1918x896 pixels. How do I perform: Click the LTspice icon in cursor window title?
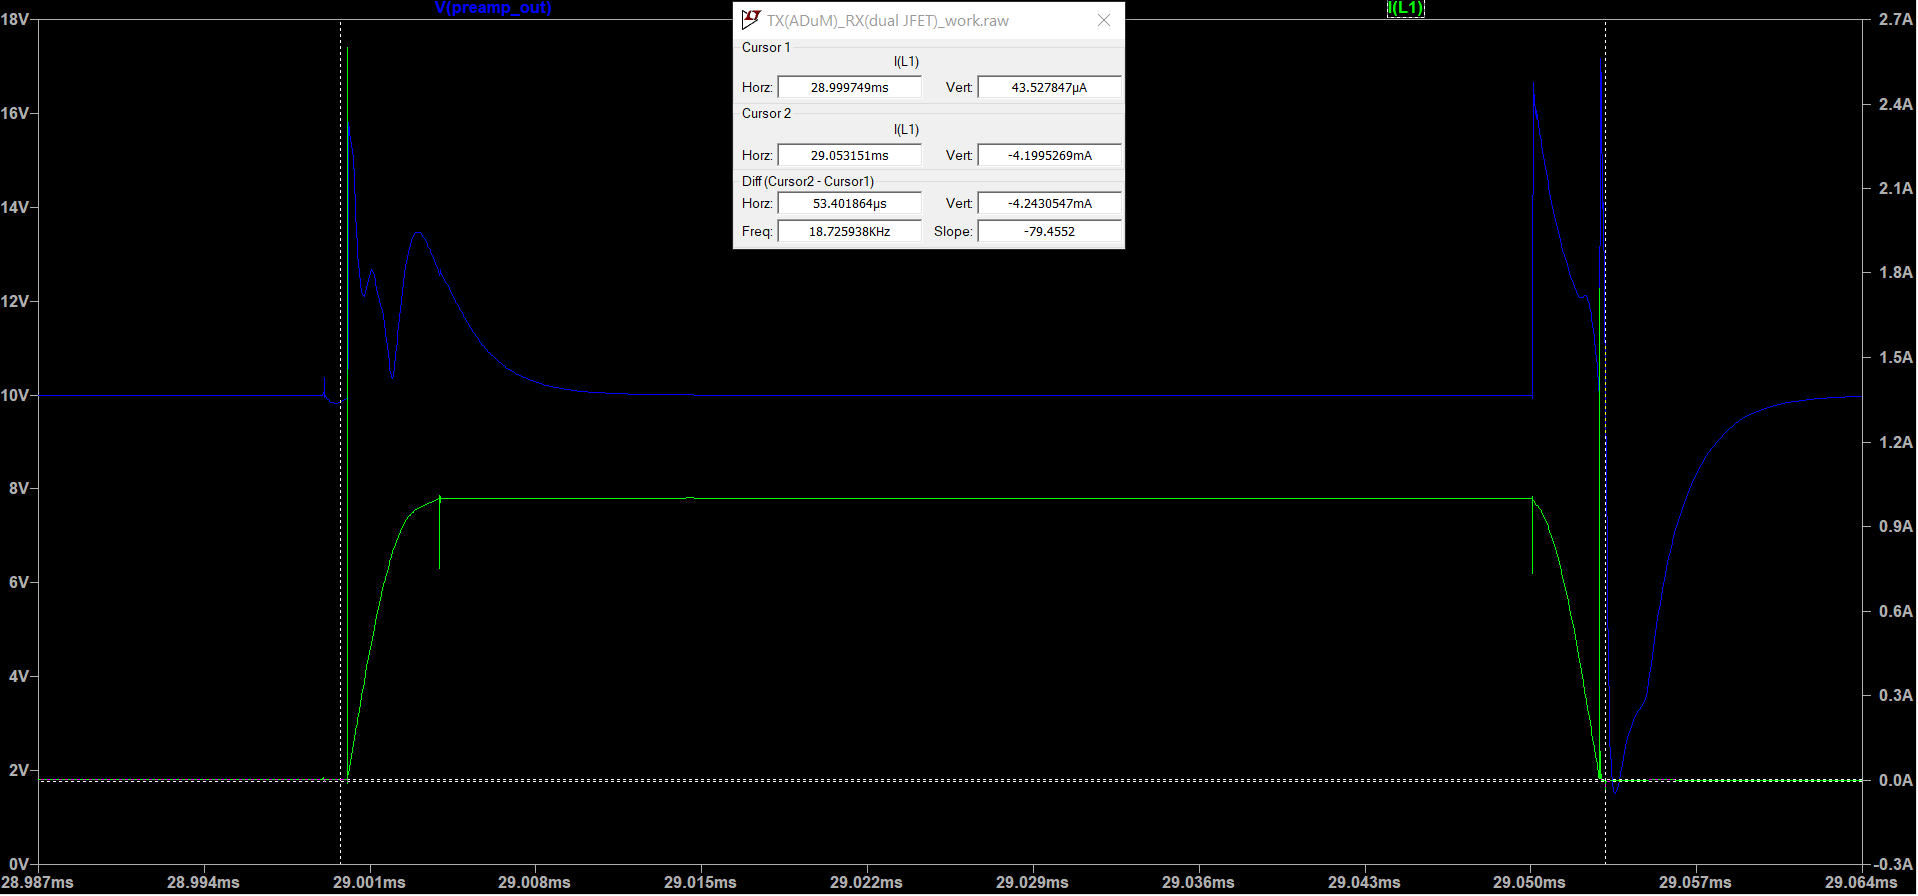pos(751,20)
